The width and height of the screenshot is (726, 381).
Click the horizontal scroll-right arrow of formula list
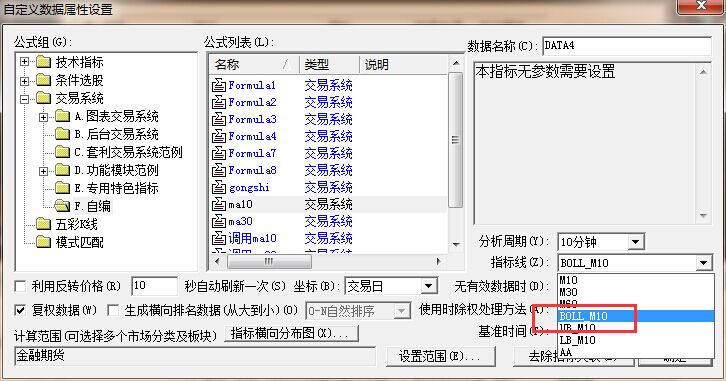tap(438, 262)
